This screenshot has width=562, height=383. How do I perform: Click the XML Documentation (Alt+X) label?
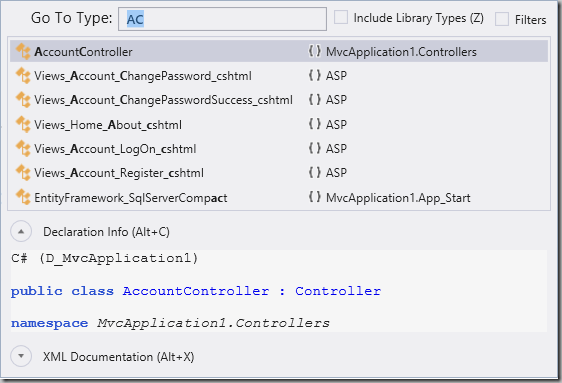click(x=119, y=357)
